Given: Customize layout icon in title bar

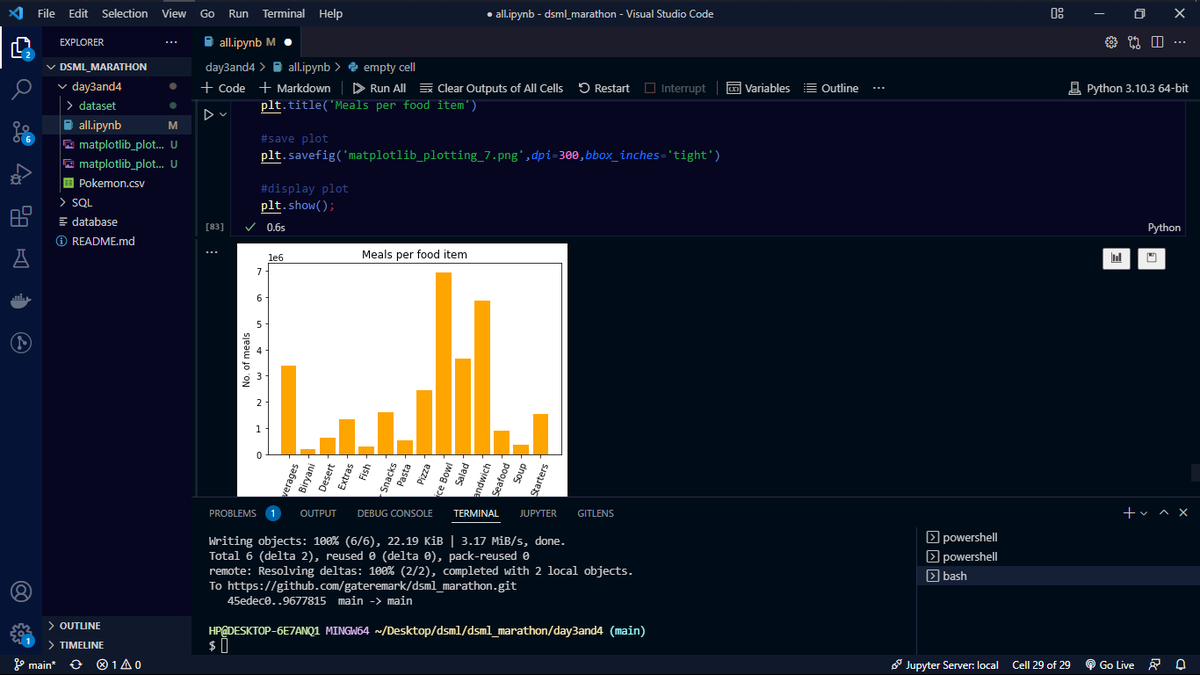Looking at the screenshot, I should (x=1057, y=14).
